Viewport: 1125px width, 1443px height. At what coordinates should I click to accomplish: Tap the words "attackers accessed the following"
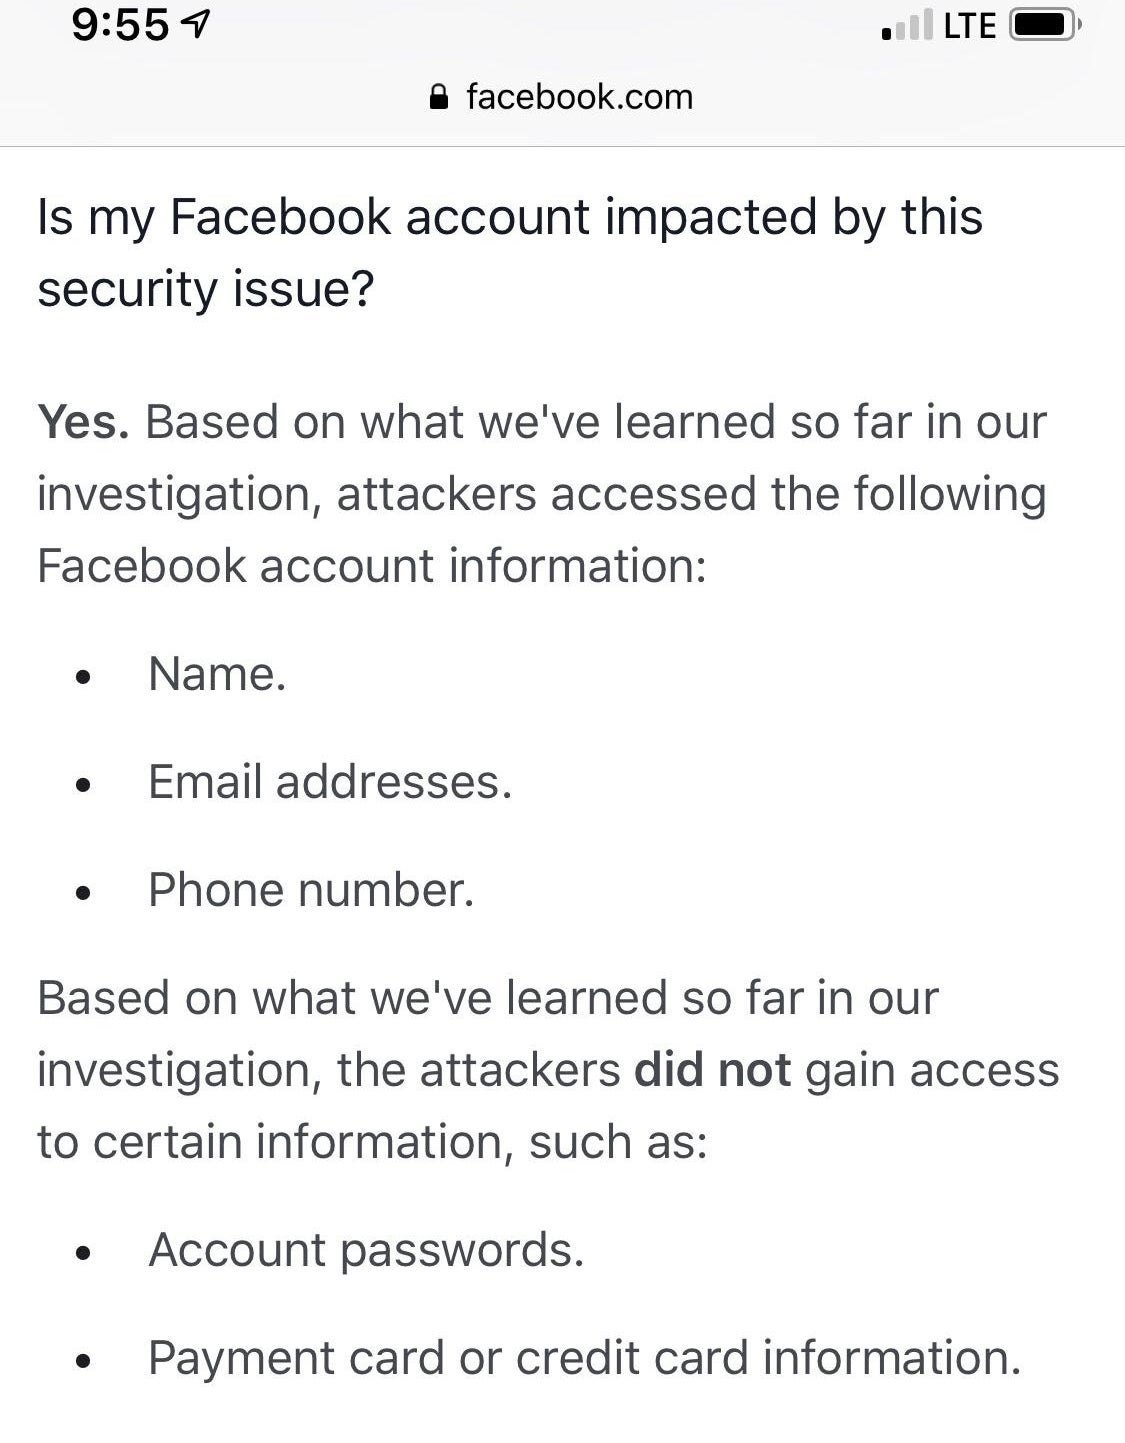point(692,494)
